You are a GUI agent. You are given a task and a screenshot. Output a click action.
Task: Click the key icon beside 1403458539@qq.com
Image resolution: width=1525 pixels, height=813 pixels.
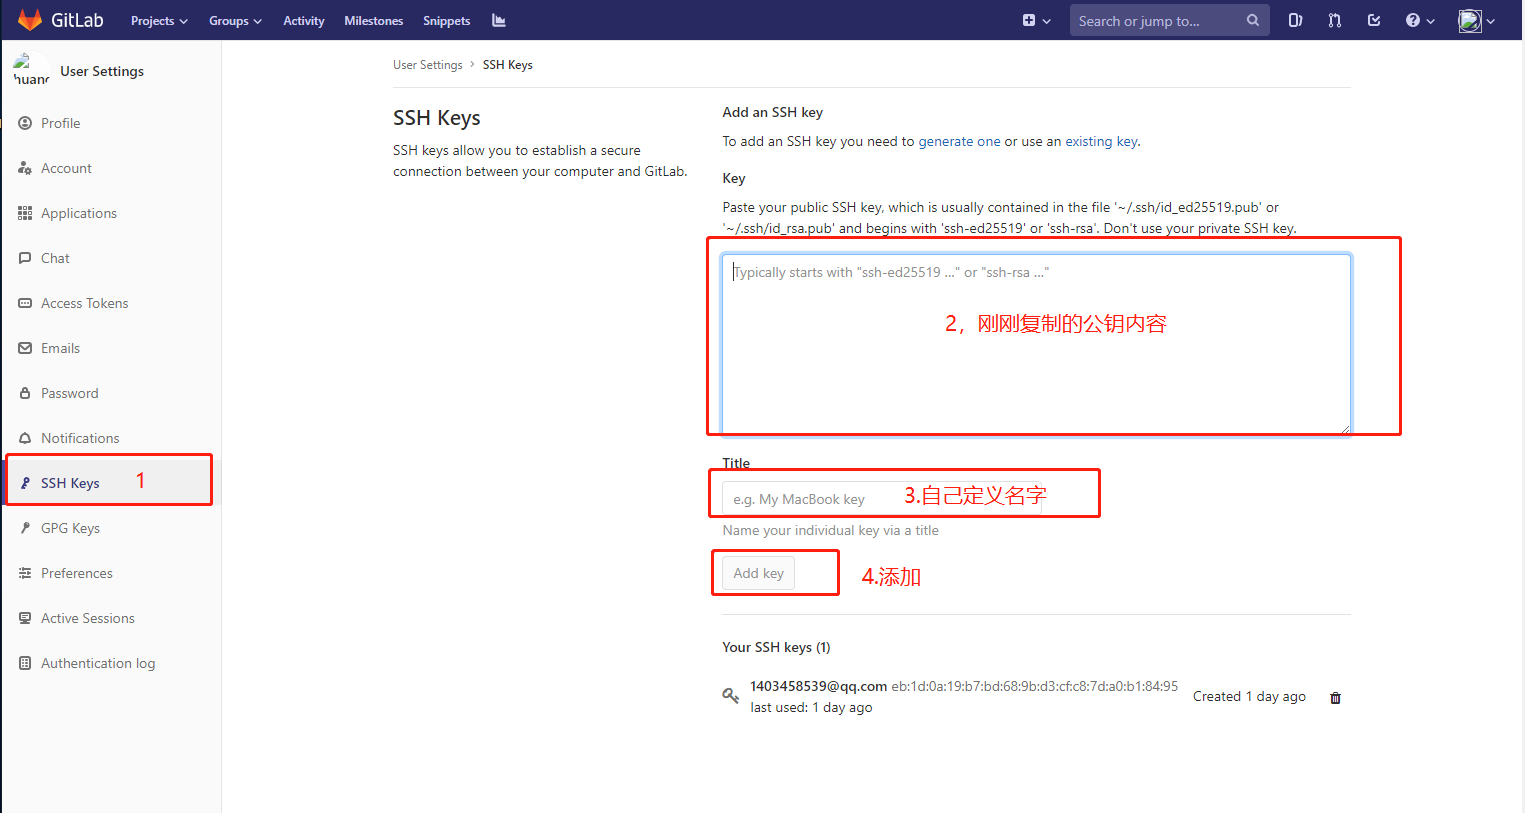[x=731, y=695]
